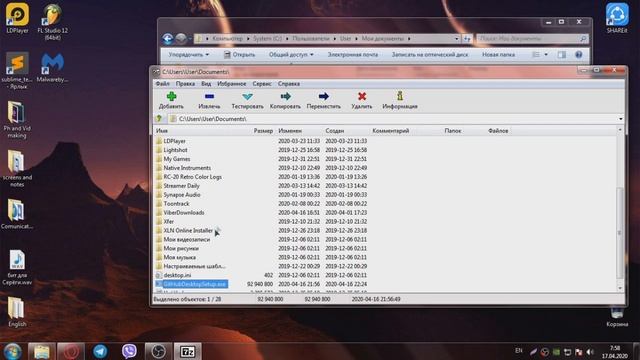The height and width of the screenshot is (360, 640).
Task: Click Записать на оптический диск button
Action: (x=430, y=55)
